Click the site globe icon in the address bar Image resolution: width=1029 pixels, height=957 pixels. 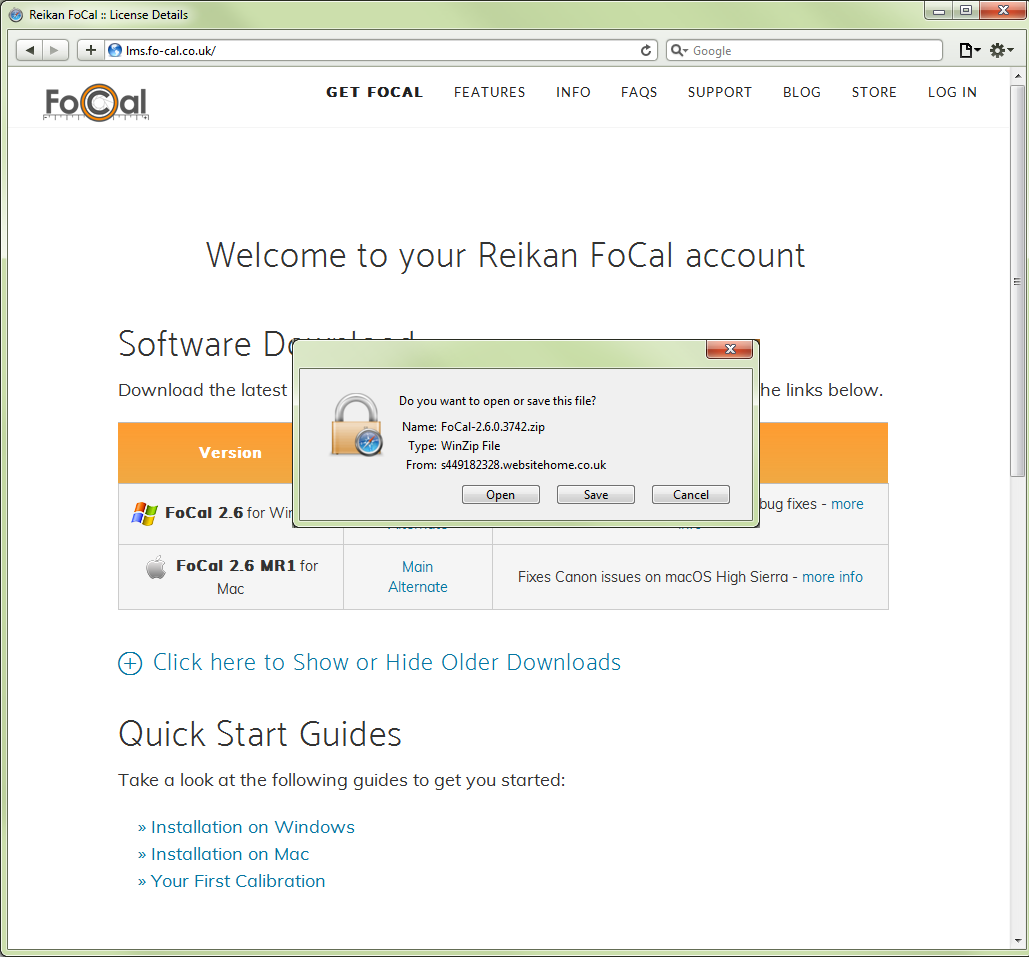tap(115, 50)
